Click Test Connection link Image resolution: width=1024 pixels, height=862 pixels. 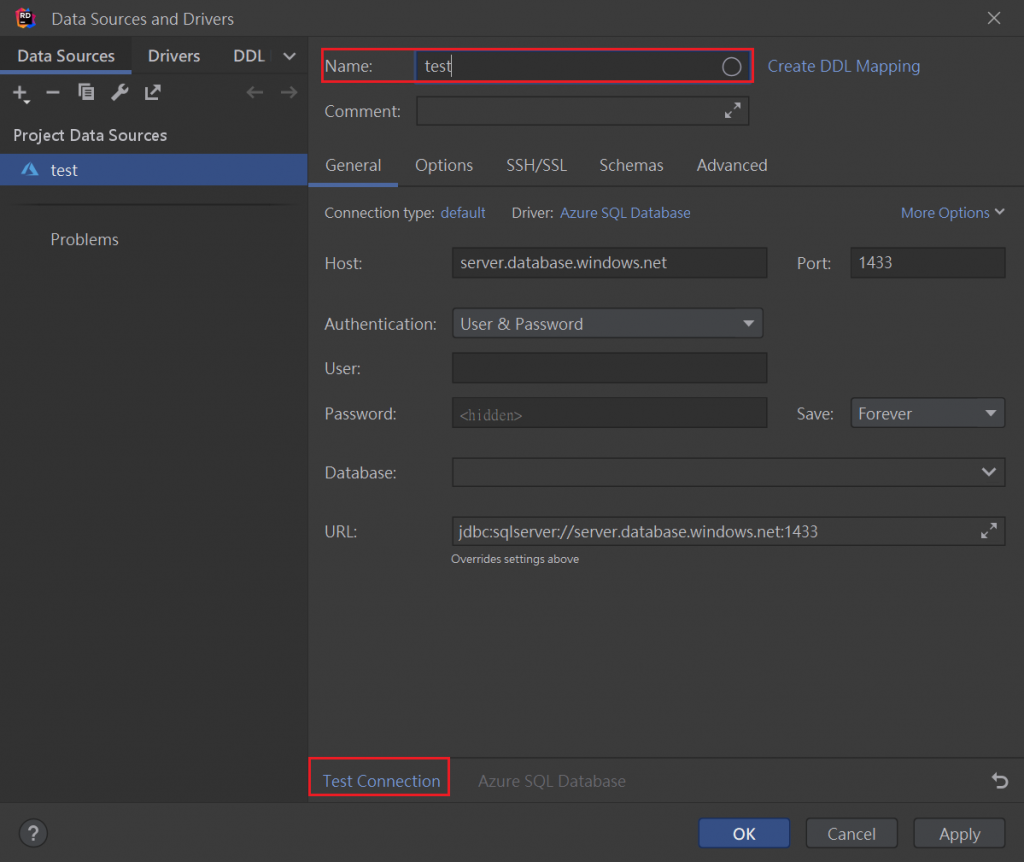[x=381, y=781]
